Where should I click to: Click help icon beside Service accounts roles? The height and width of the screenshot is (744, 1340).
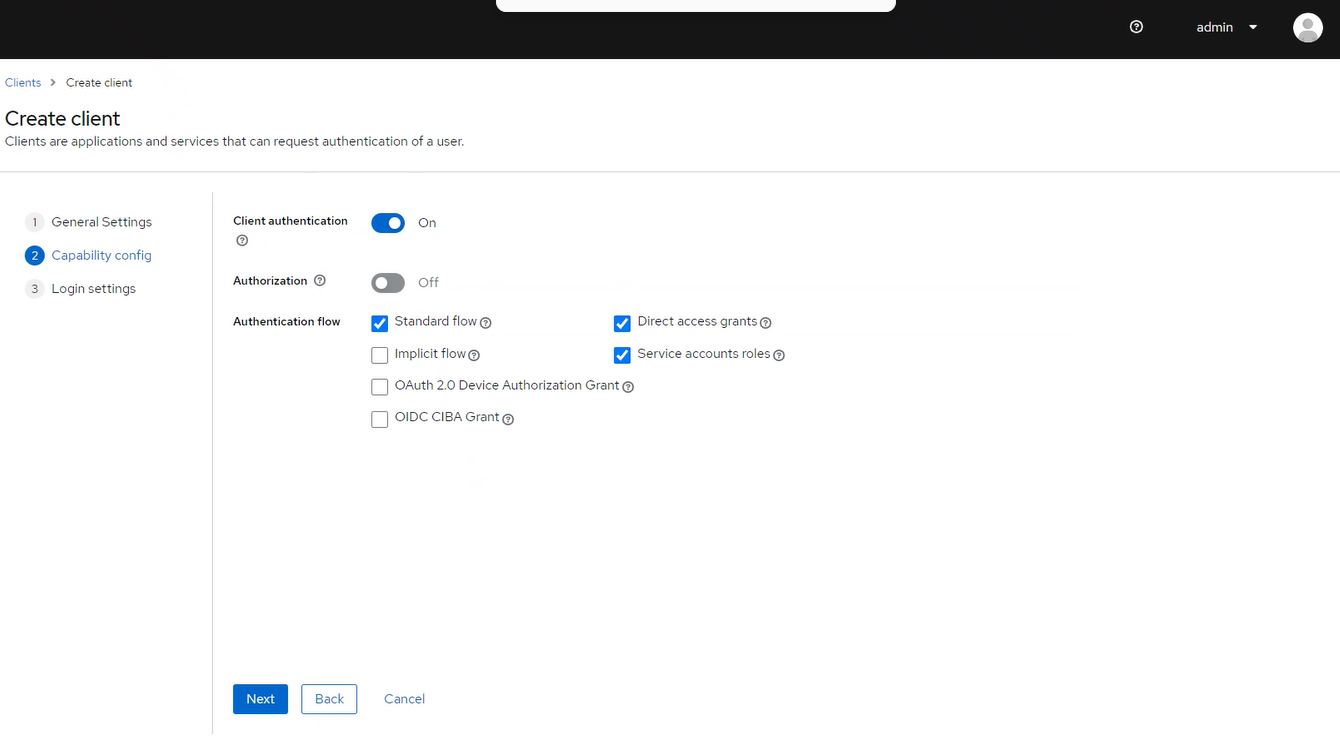coord(779,355)
